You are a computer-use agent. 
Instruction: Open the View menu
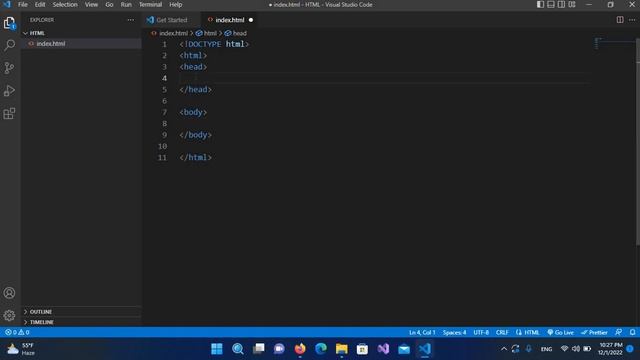point(91,4)
